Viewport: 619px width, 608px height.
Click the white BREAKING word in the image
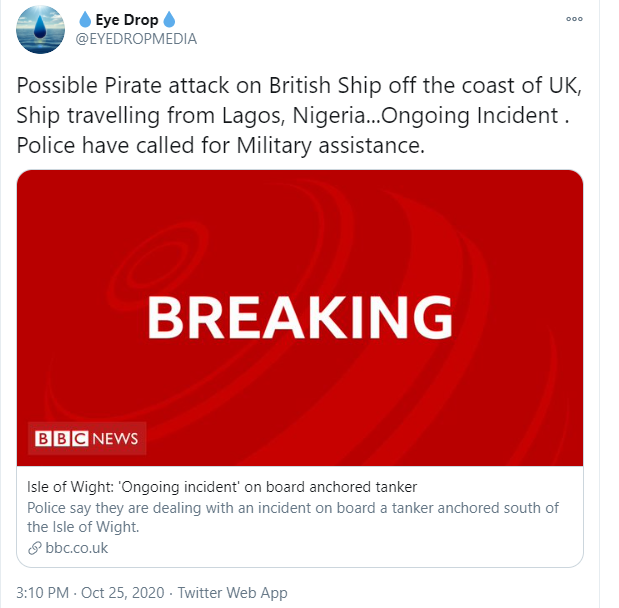pyautogui.click(x=300, y=318)
